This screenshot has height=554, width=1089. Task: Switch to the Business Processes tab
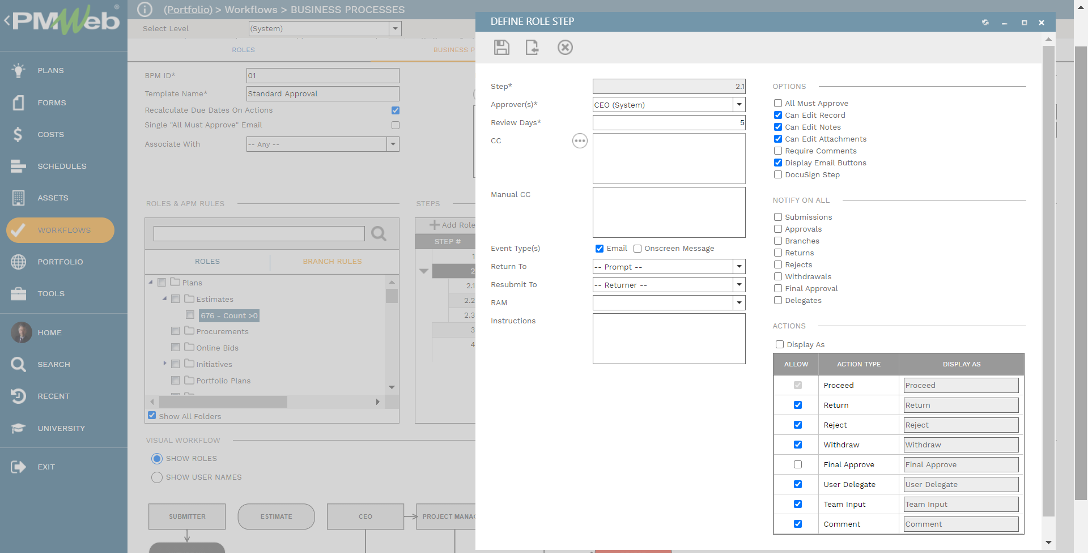click(x=453, y=50)
